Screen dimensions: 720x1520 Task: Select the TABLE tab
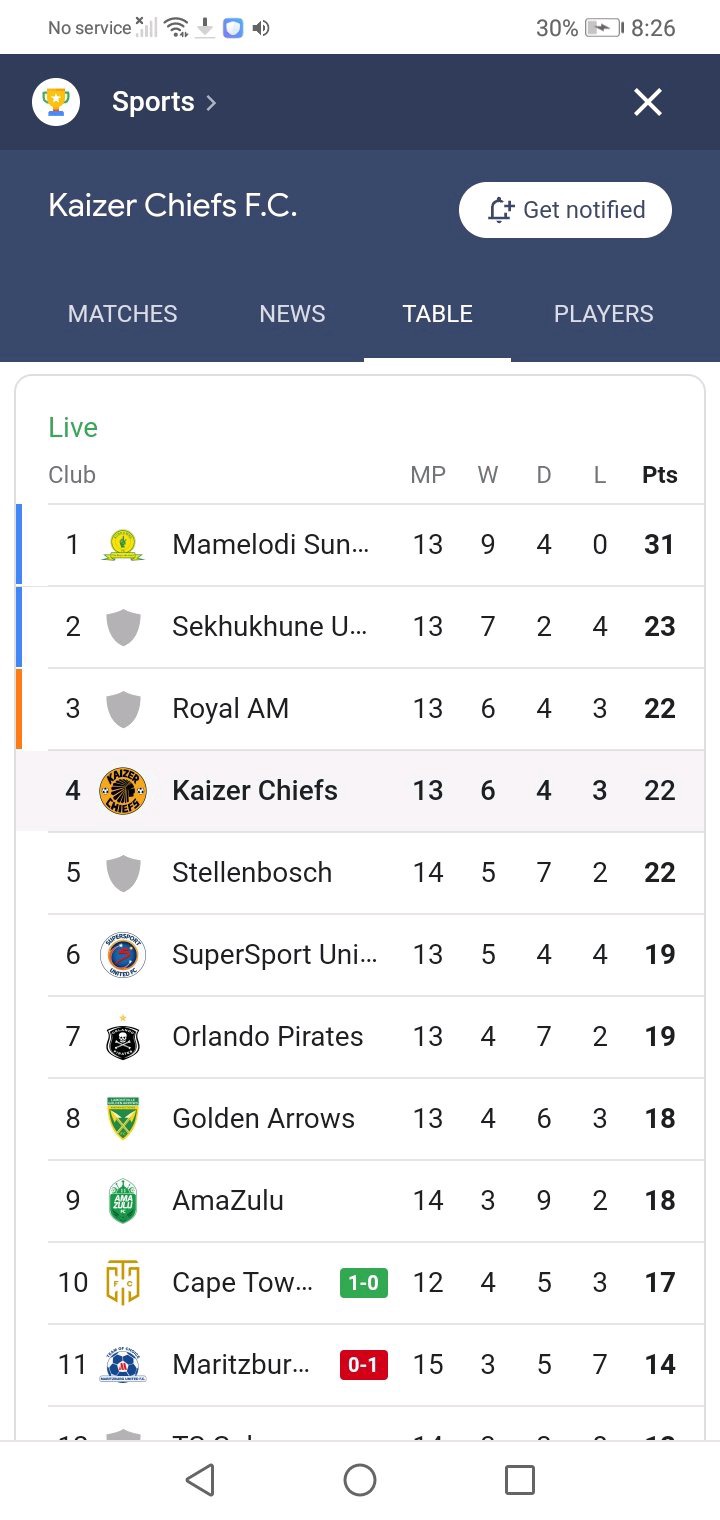click(x=437, y=314)
